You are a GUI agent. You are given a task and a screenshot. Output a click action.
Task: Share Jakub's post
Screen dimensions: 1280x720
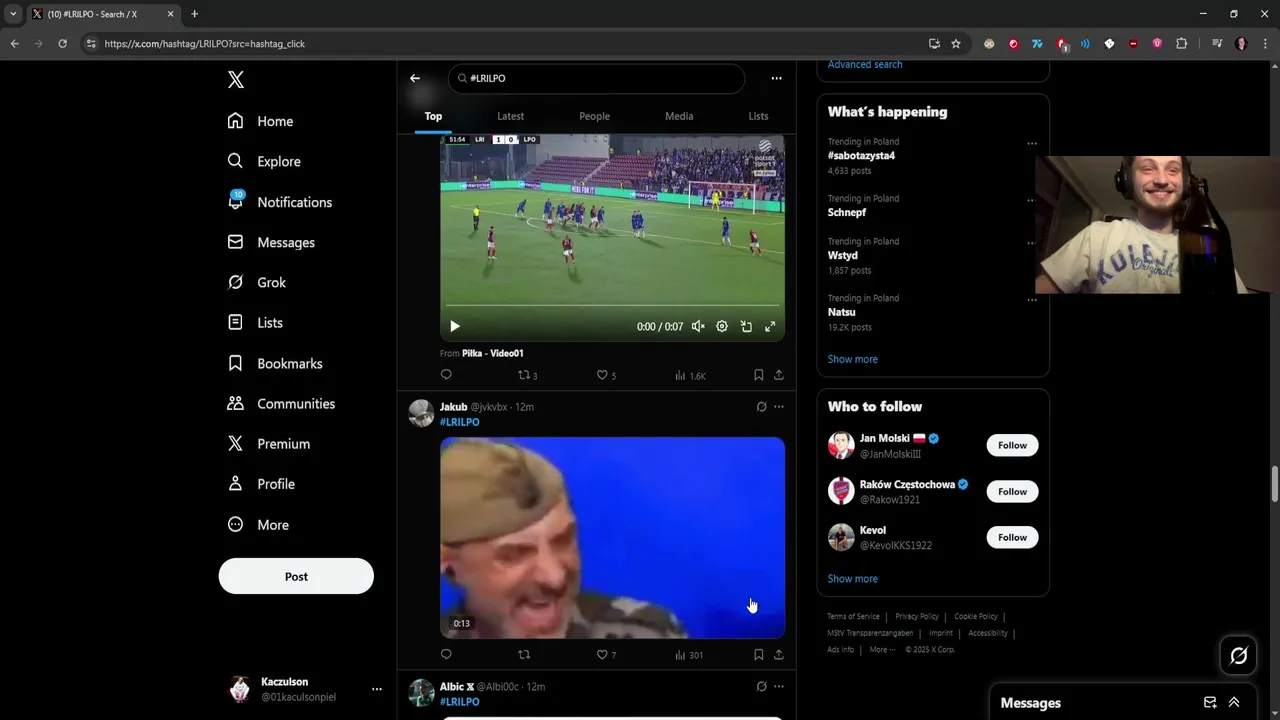778,655
